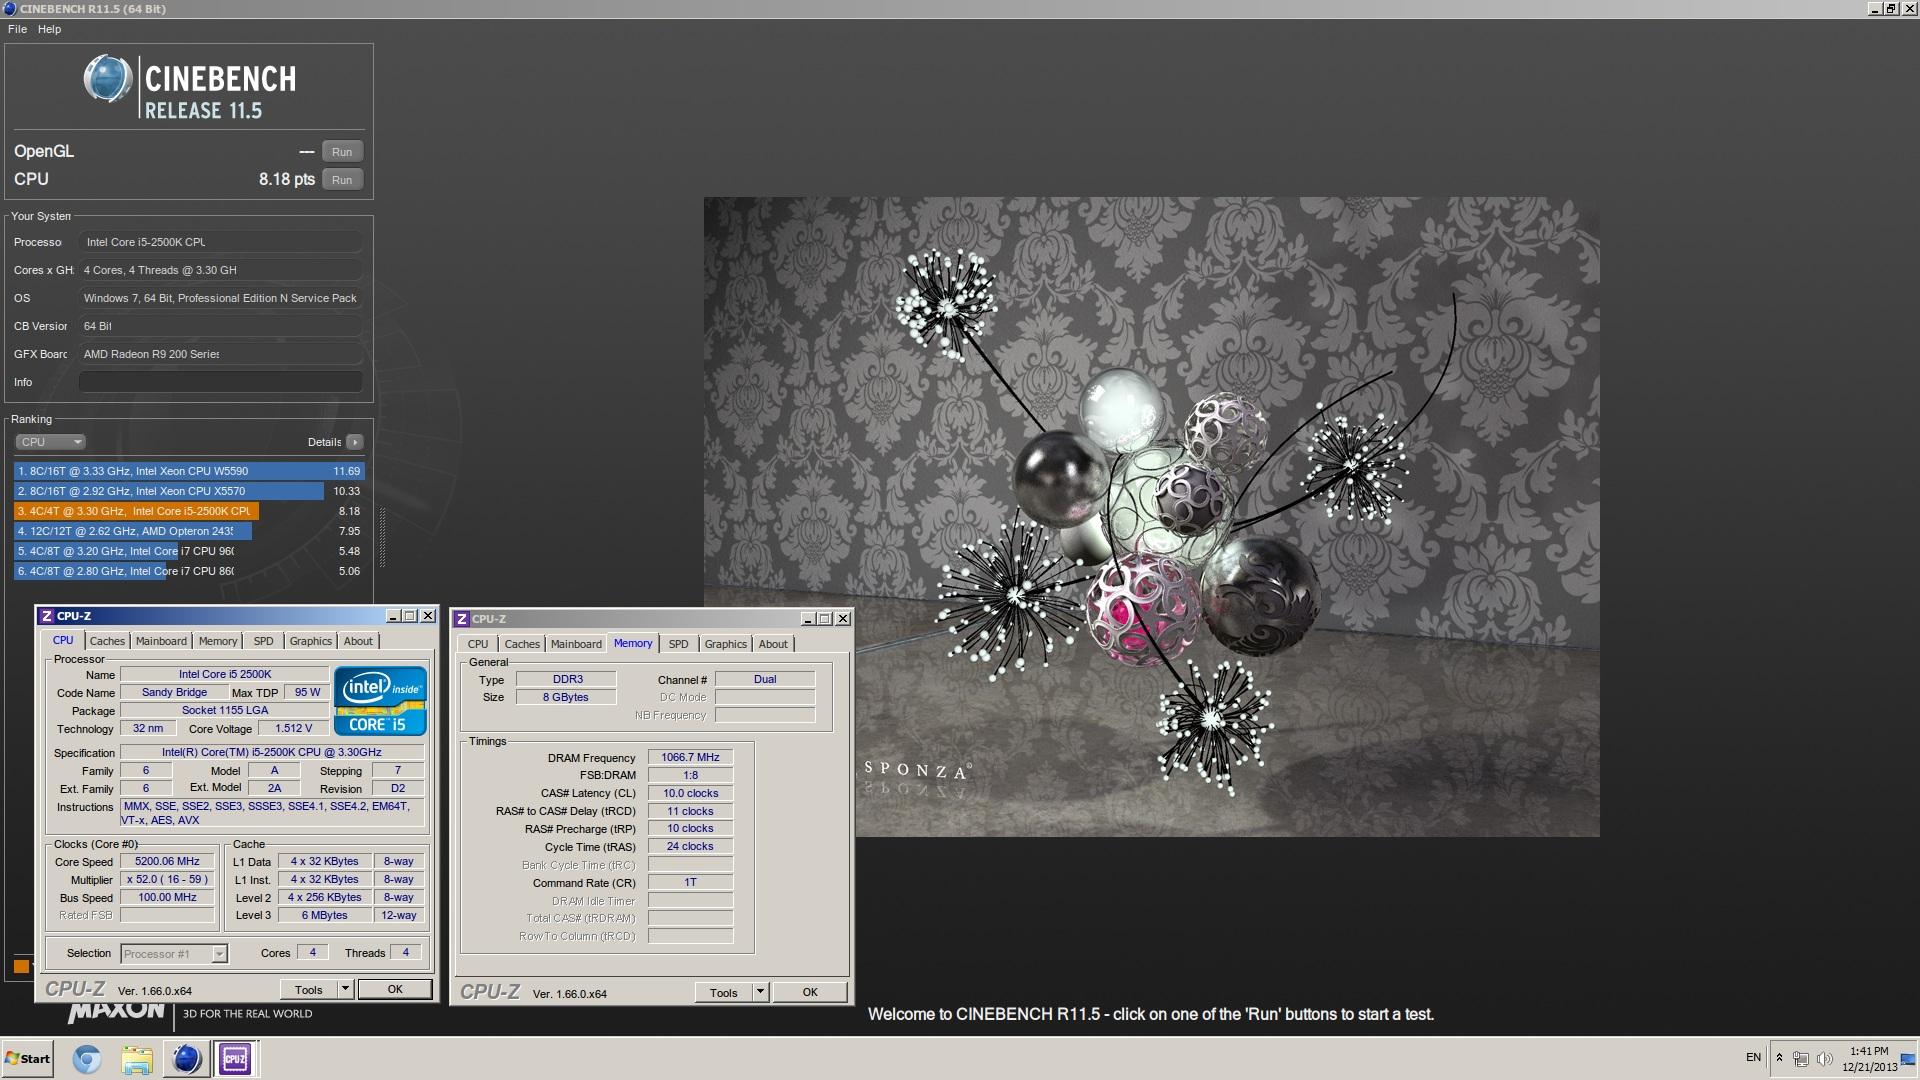Viewport: 1920px width, 1080px height.
Task: Click the Cinebench title bar app icon
Action: 9,9
